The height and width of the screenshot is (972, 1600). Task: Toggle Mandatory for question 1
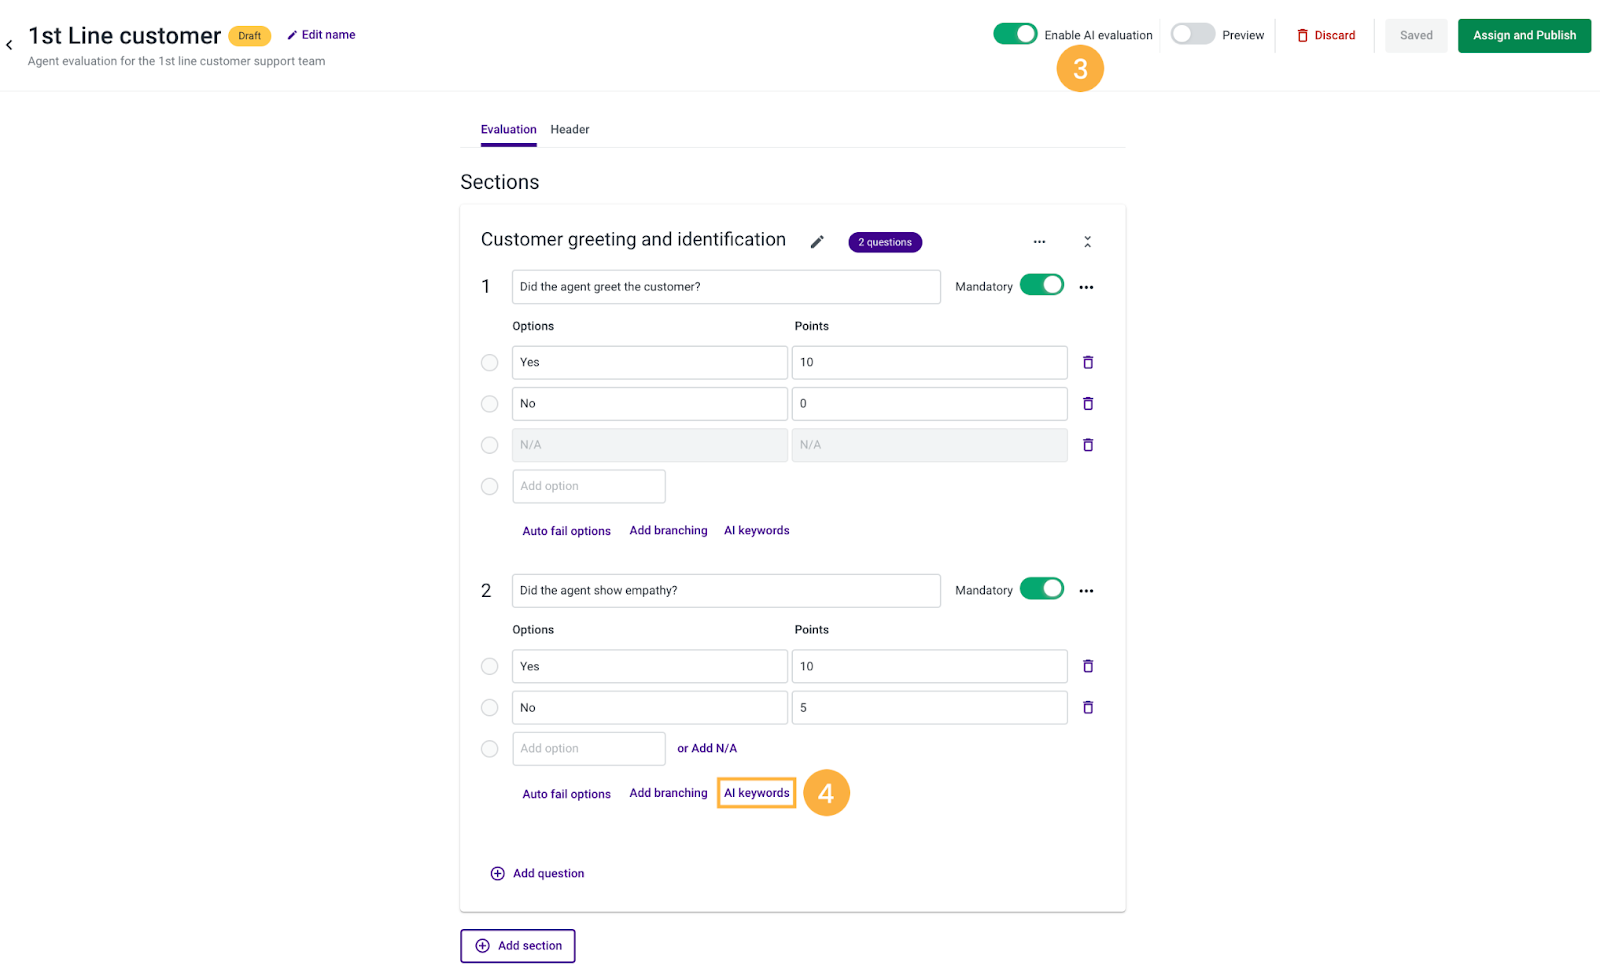1042,285
